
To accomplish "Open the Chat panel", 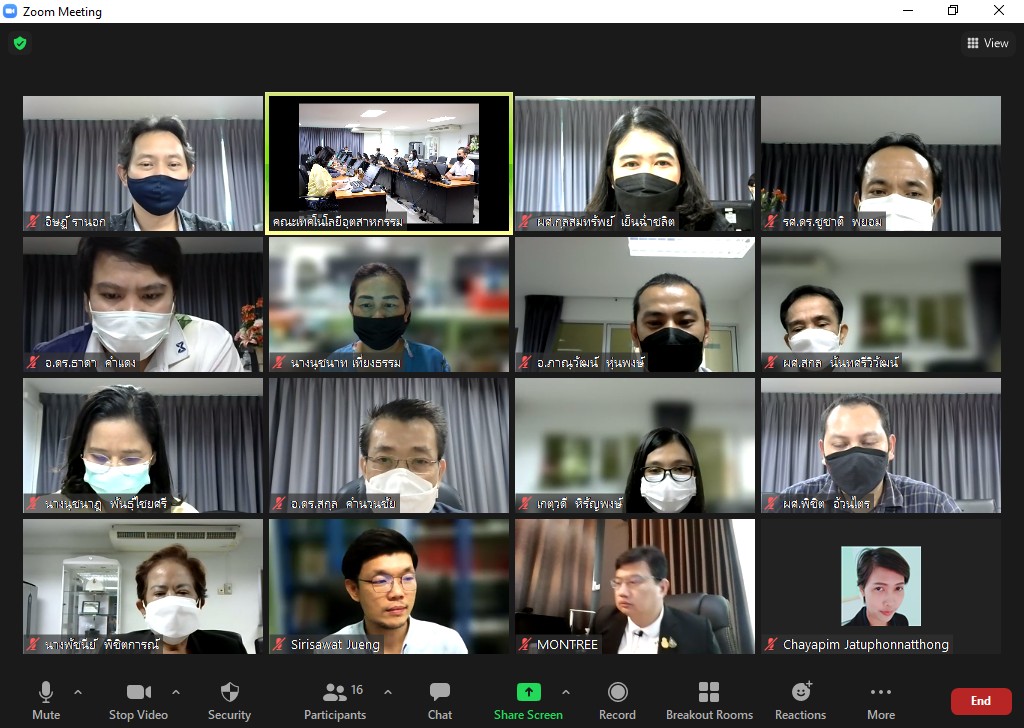I will click(x=440, y=701).
